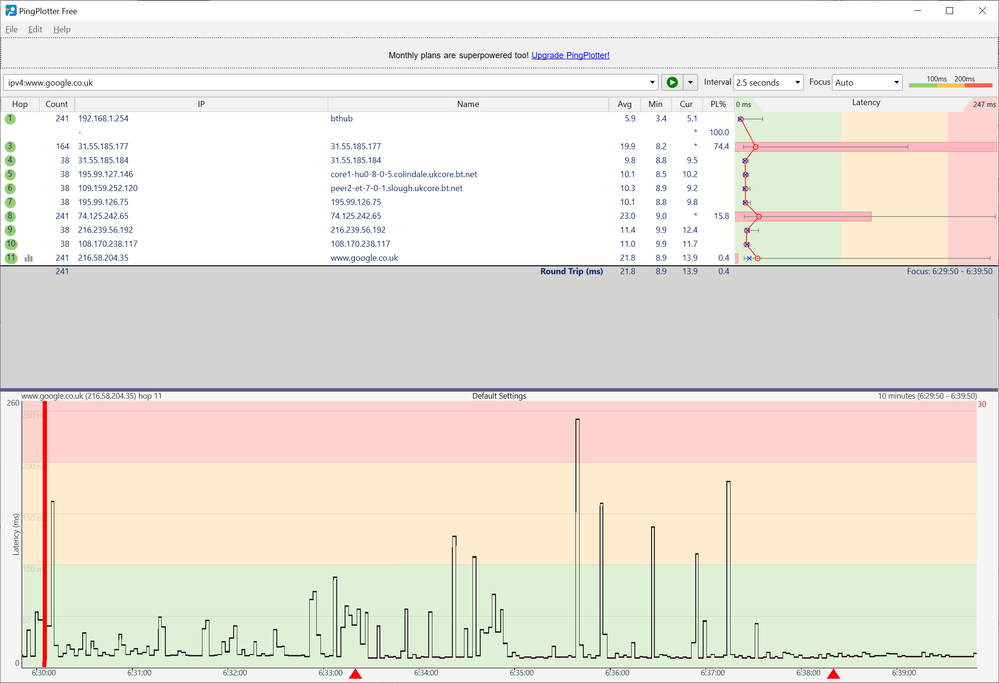Open the Help menu
This screenshot has width=999, height=683.
[62, 30]
